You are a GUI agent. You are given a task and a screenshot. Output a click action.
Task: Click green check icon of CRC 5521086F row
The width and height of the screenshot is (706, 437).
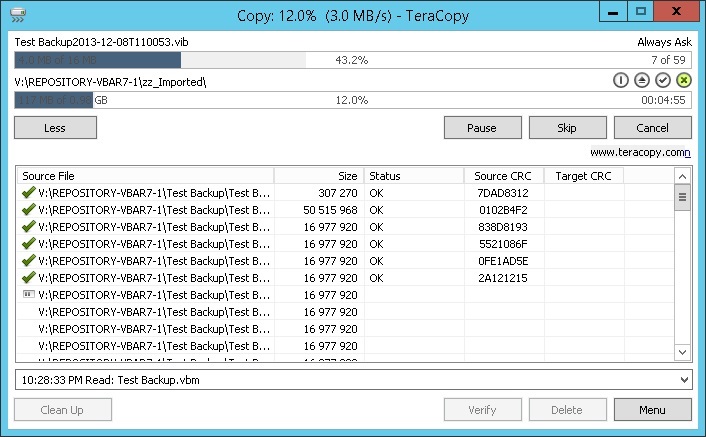[x=28, y=243]
